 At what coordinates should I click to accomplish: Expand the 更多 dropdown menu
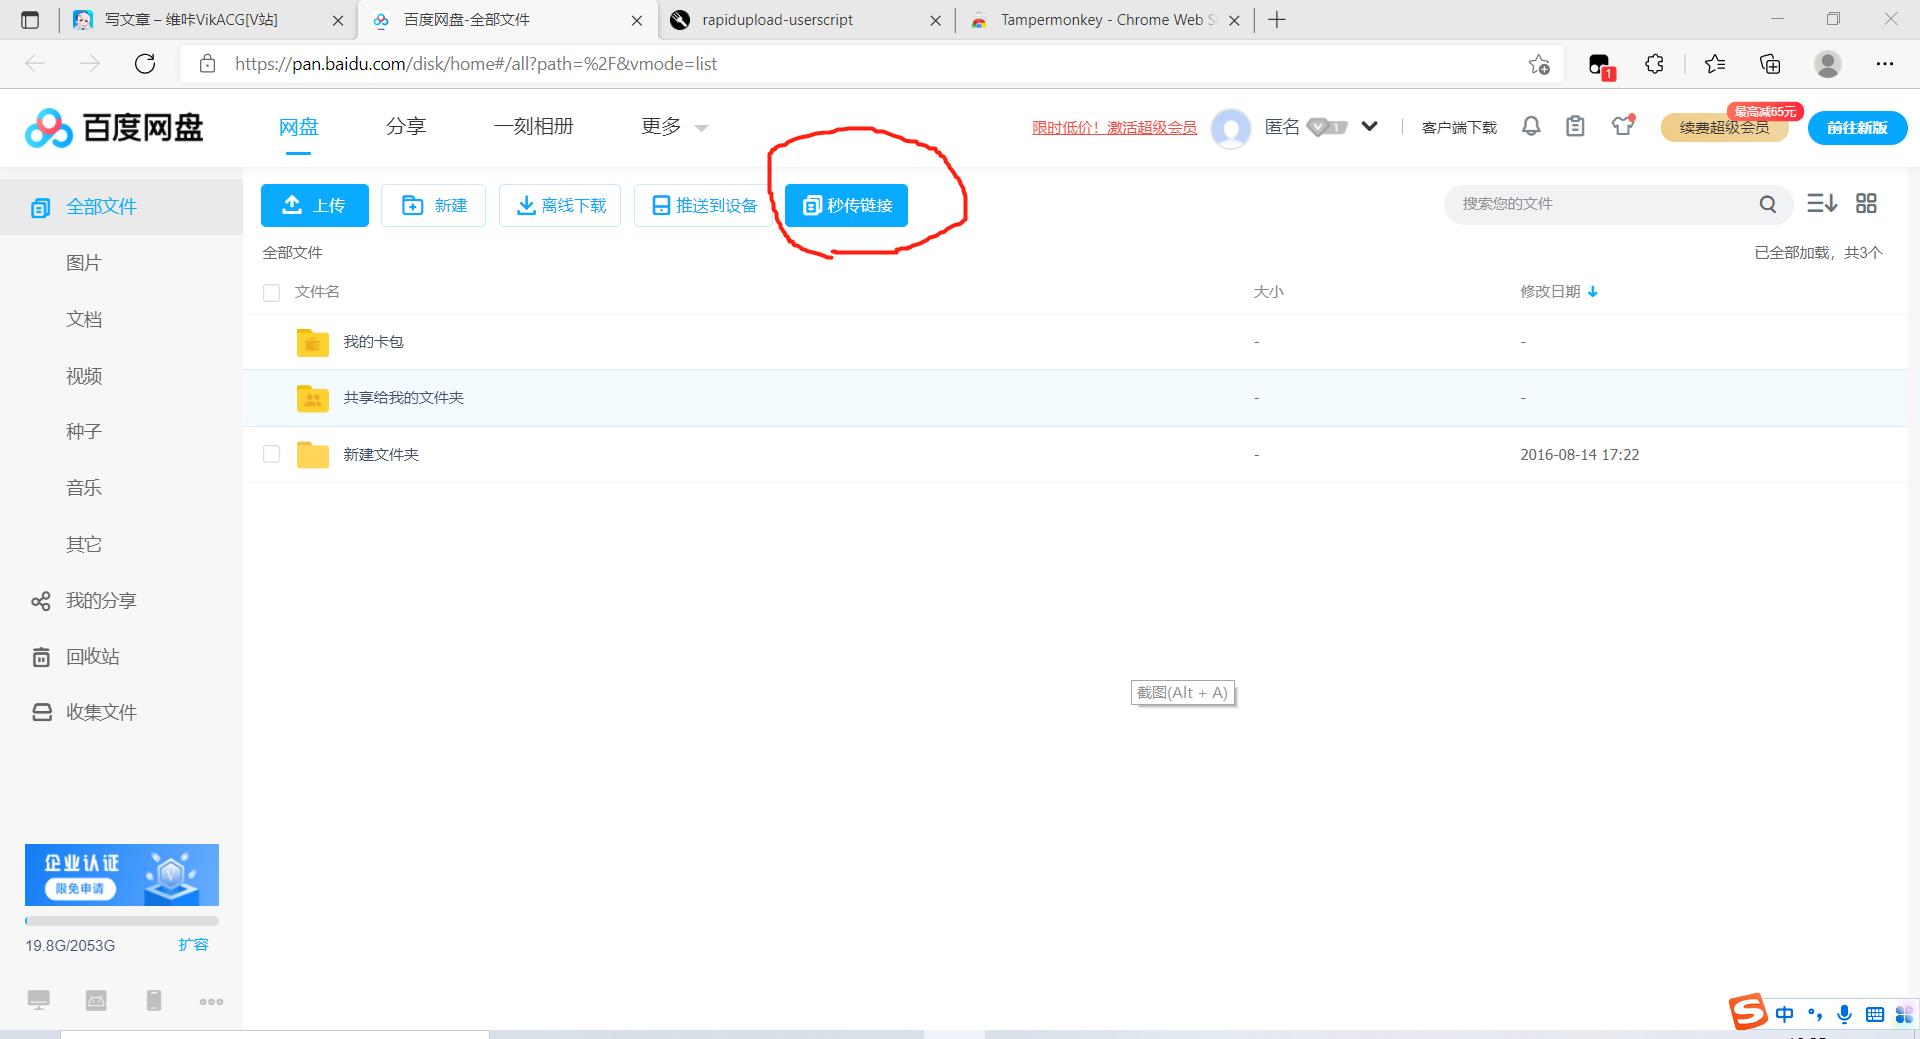click(674, 127)
